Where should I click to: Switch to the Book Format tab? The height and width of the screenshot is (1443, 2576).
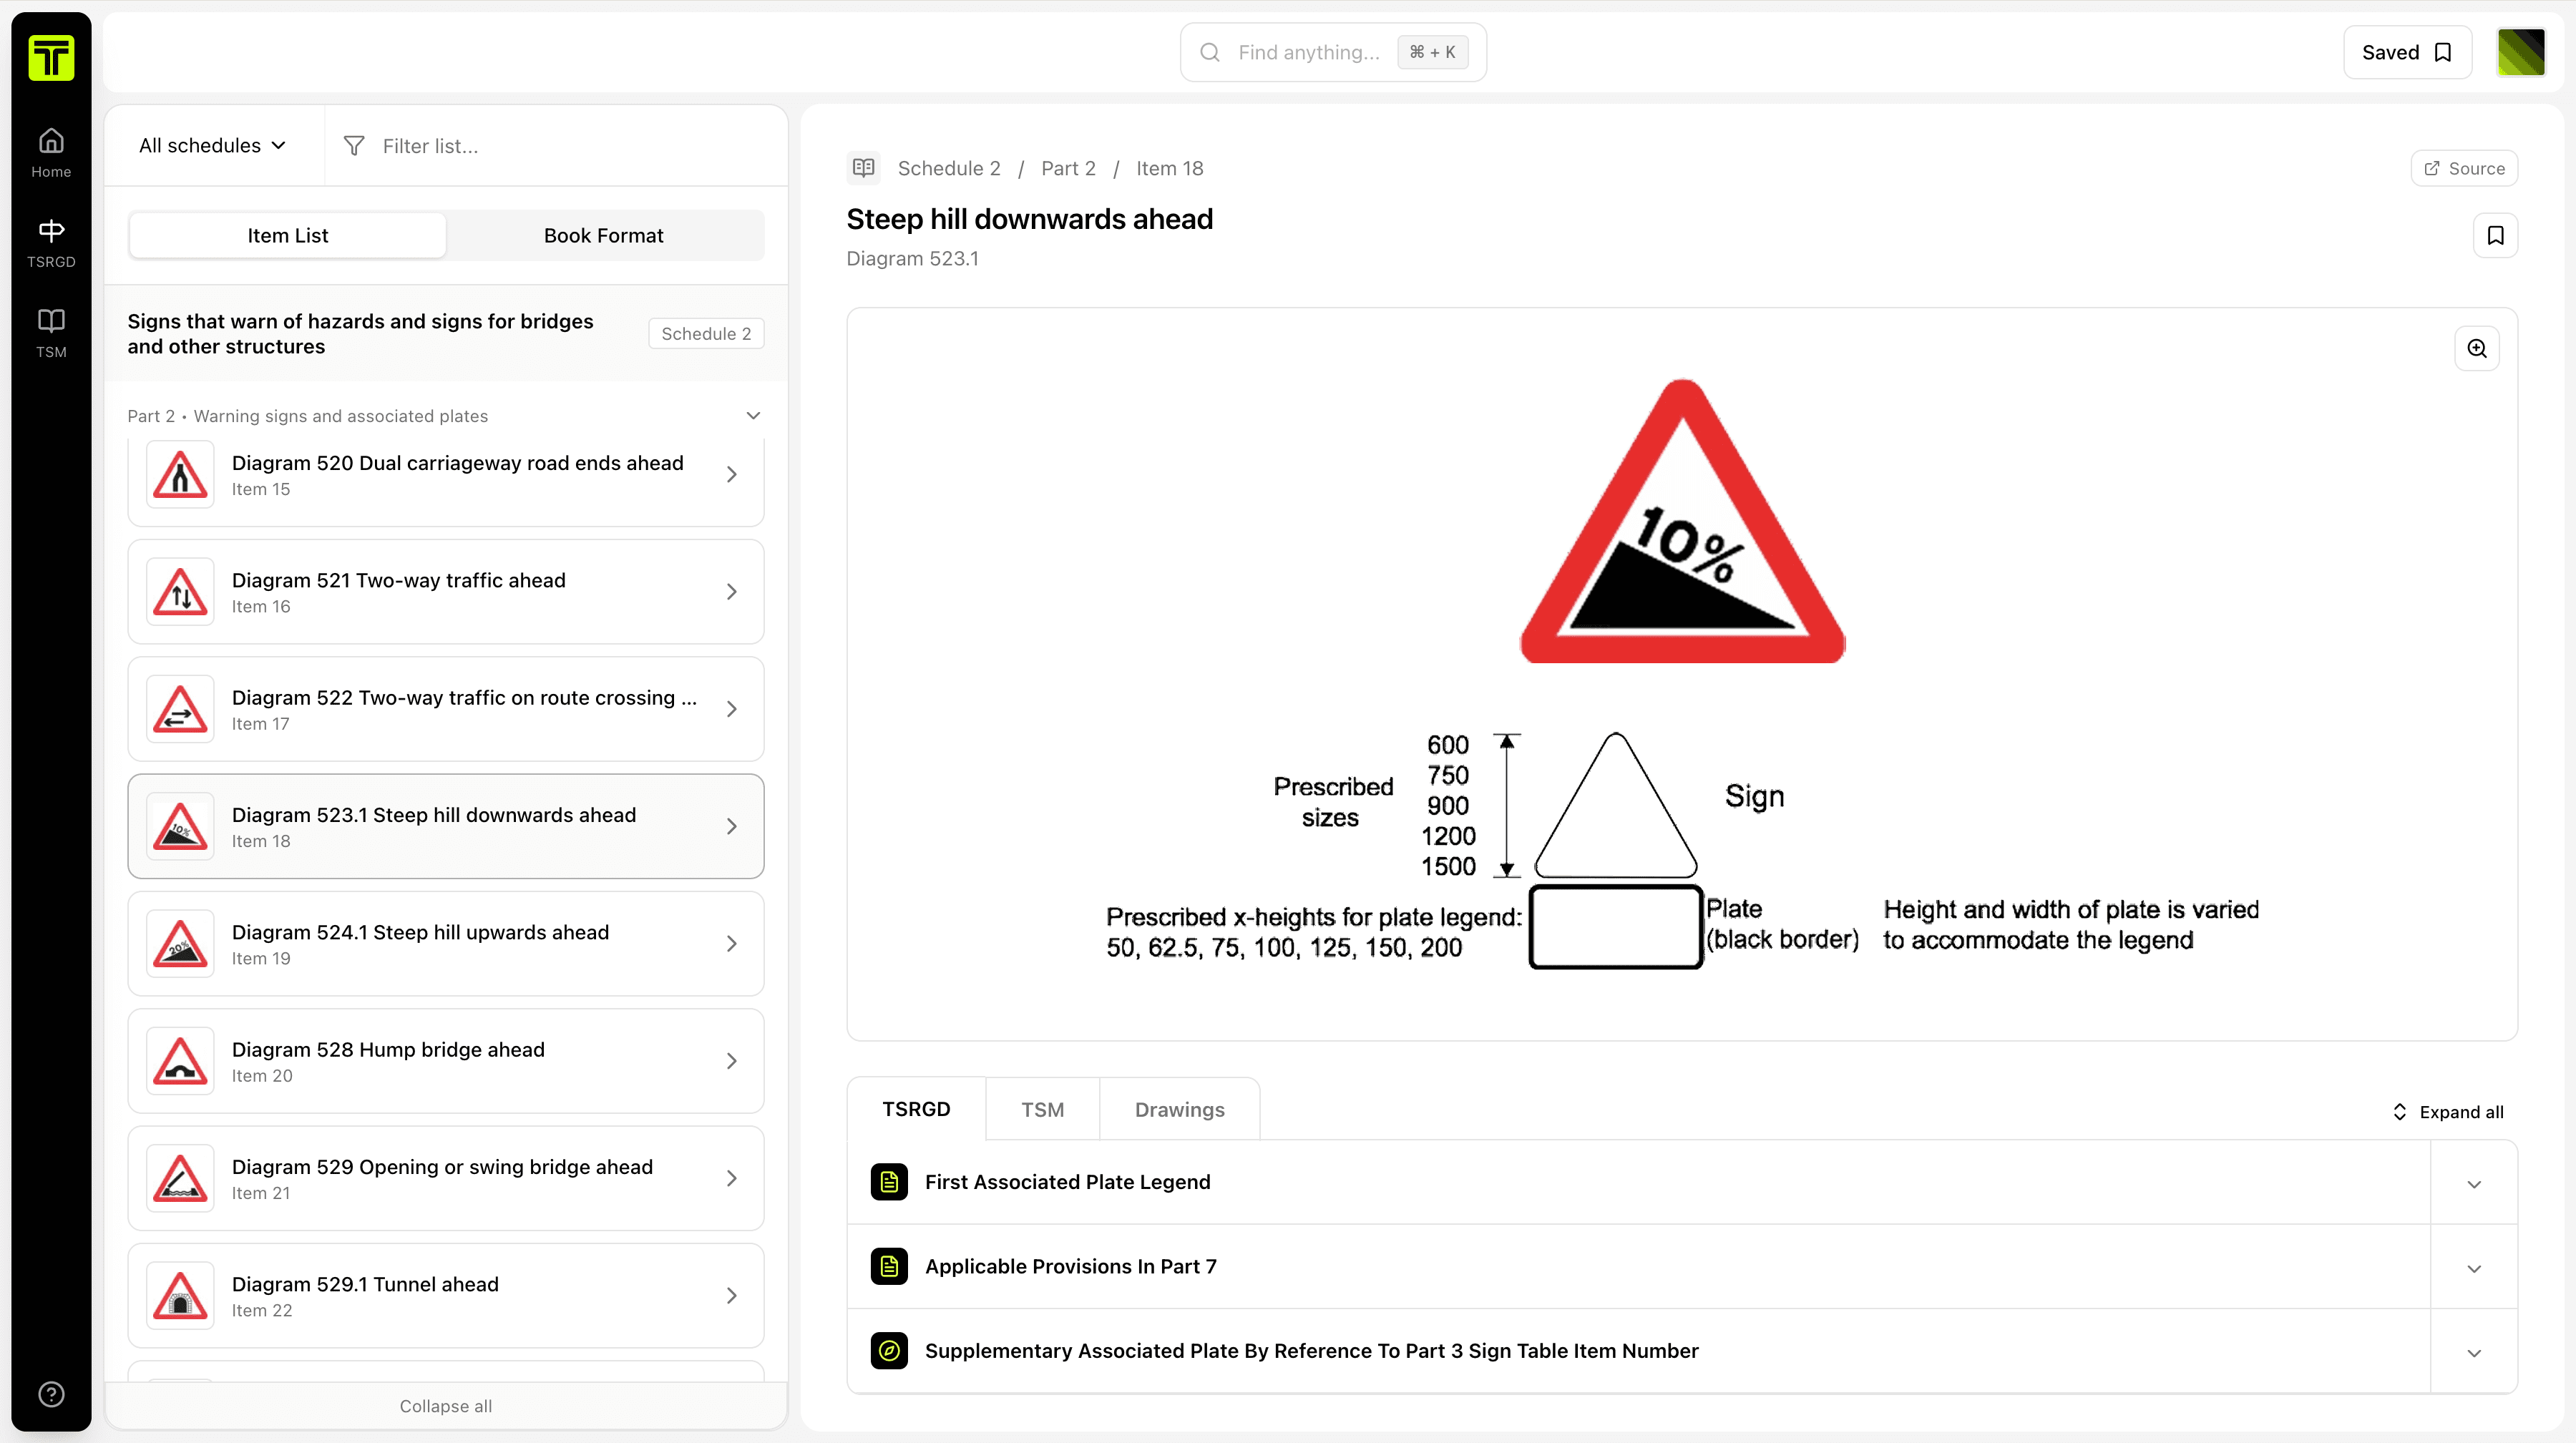pos(603,235)
